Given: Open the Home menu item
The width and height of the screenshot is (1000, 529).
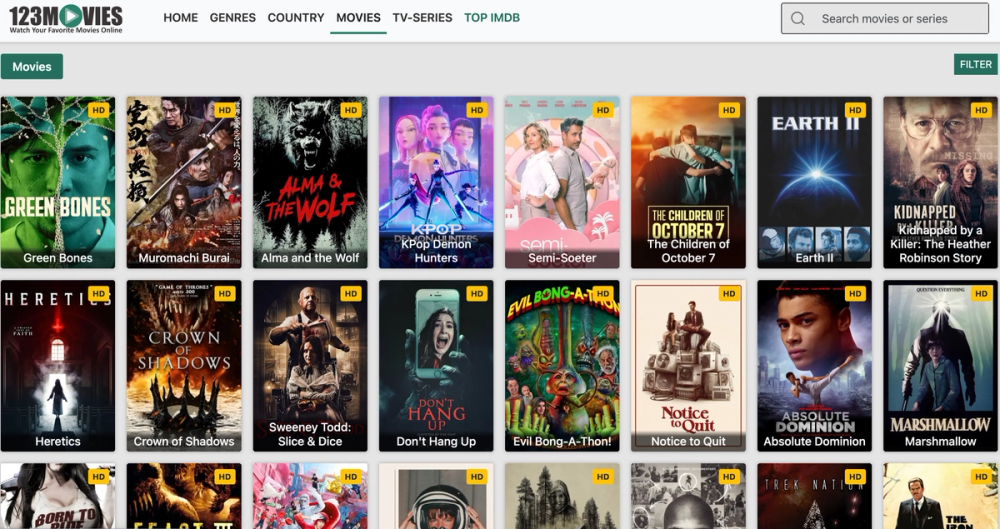Looking at the screenshot, I should [180, 18].
